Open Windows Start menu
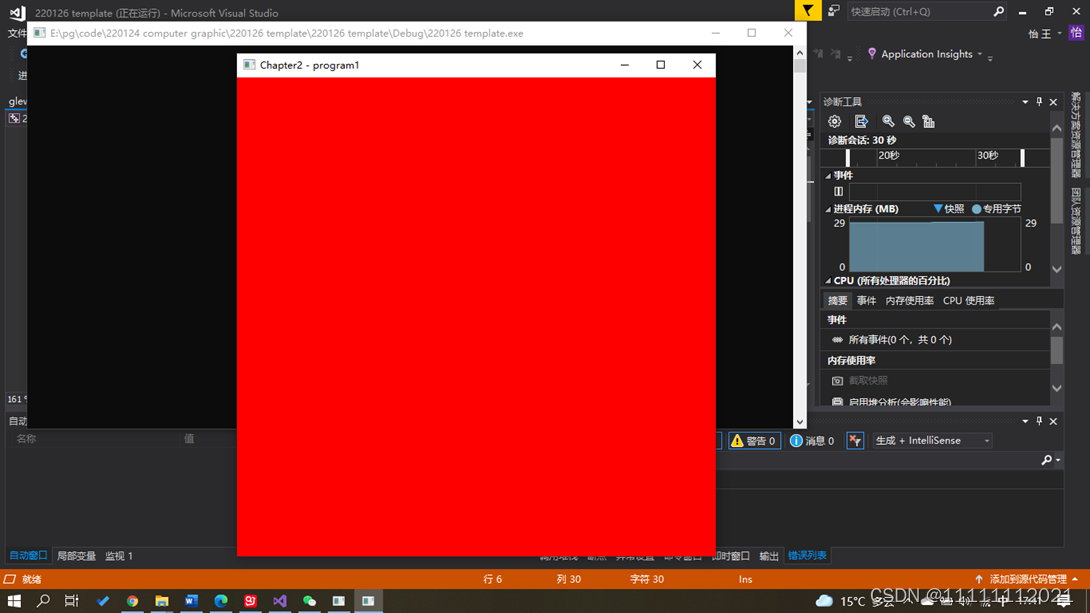The width and height of the screenshot is (1090, 613). pyautogui.click(x=14, y=600)
